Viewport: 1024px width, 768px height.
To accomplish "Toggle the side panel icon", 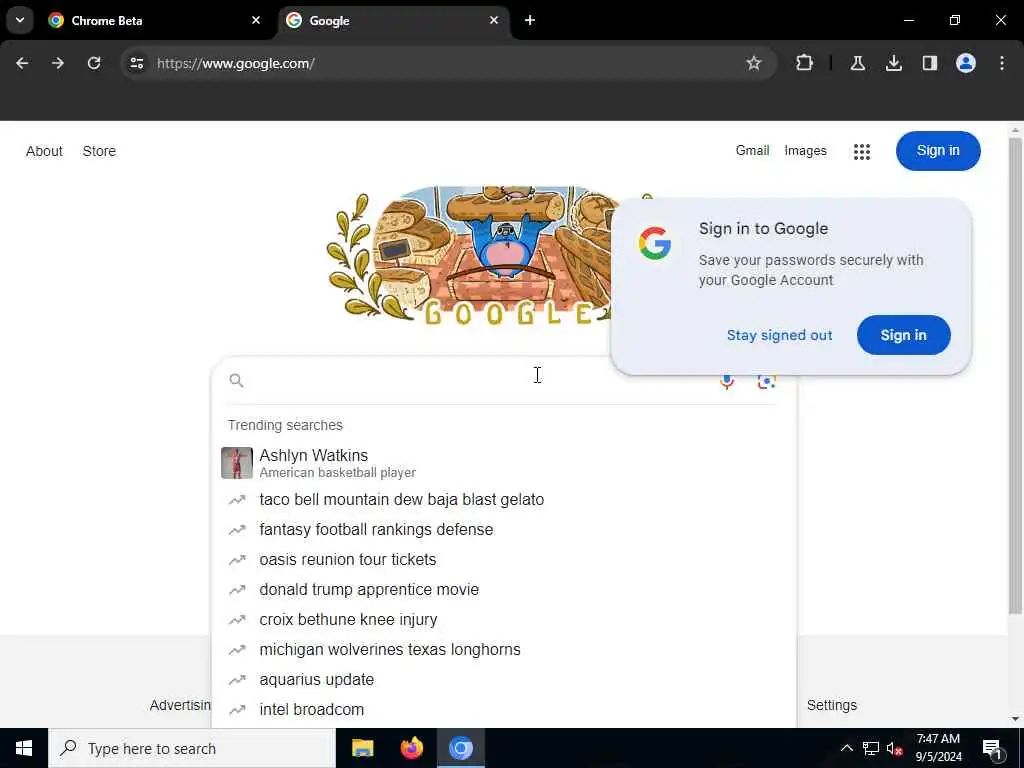I will point(929,63).
